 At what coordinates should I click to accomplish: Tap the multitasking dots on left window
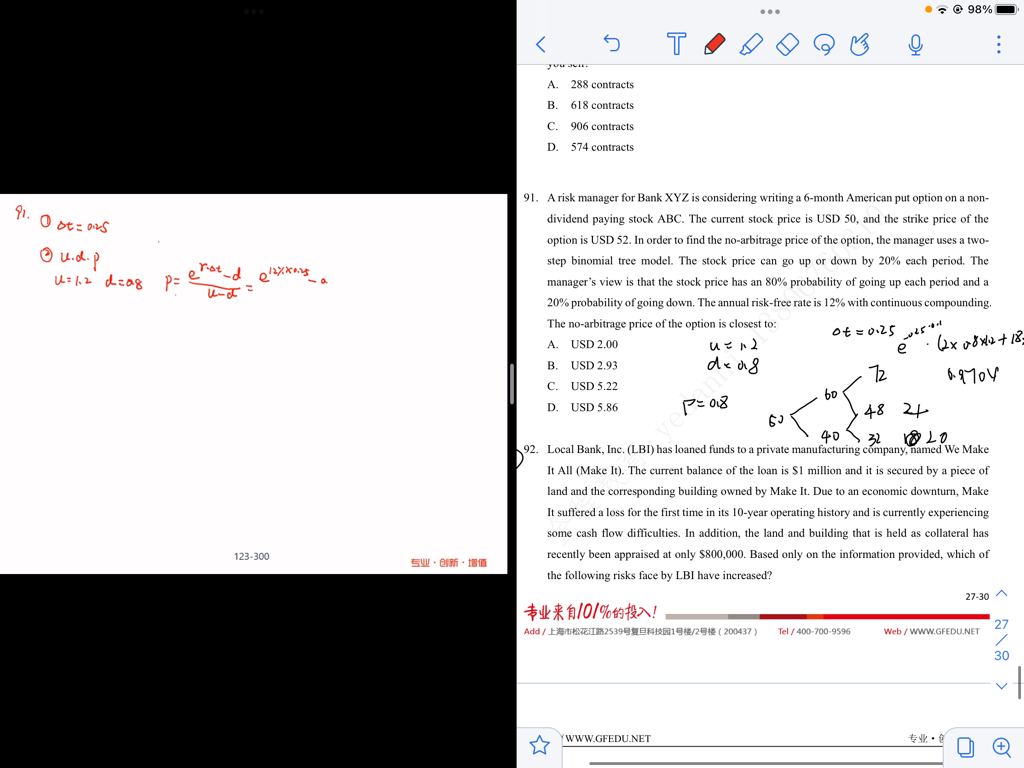(254, 12)
